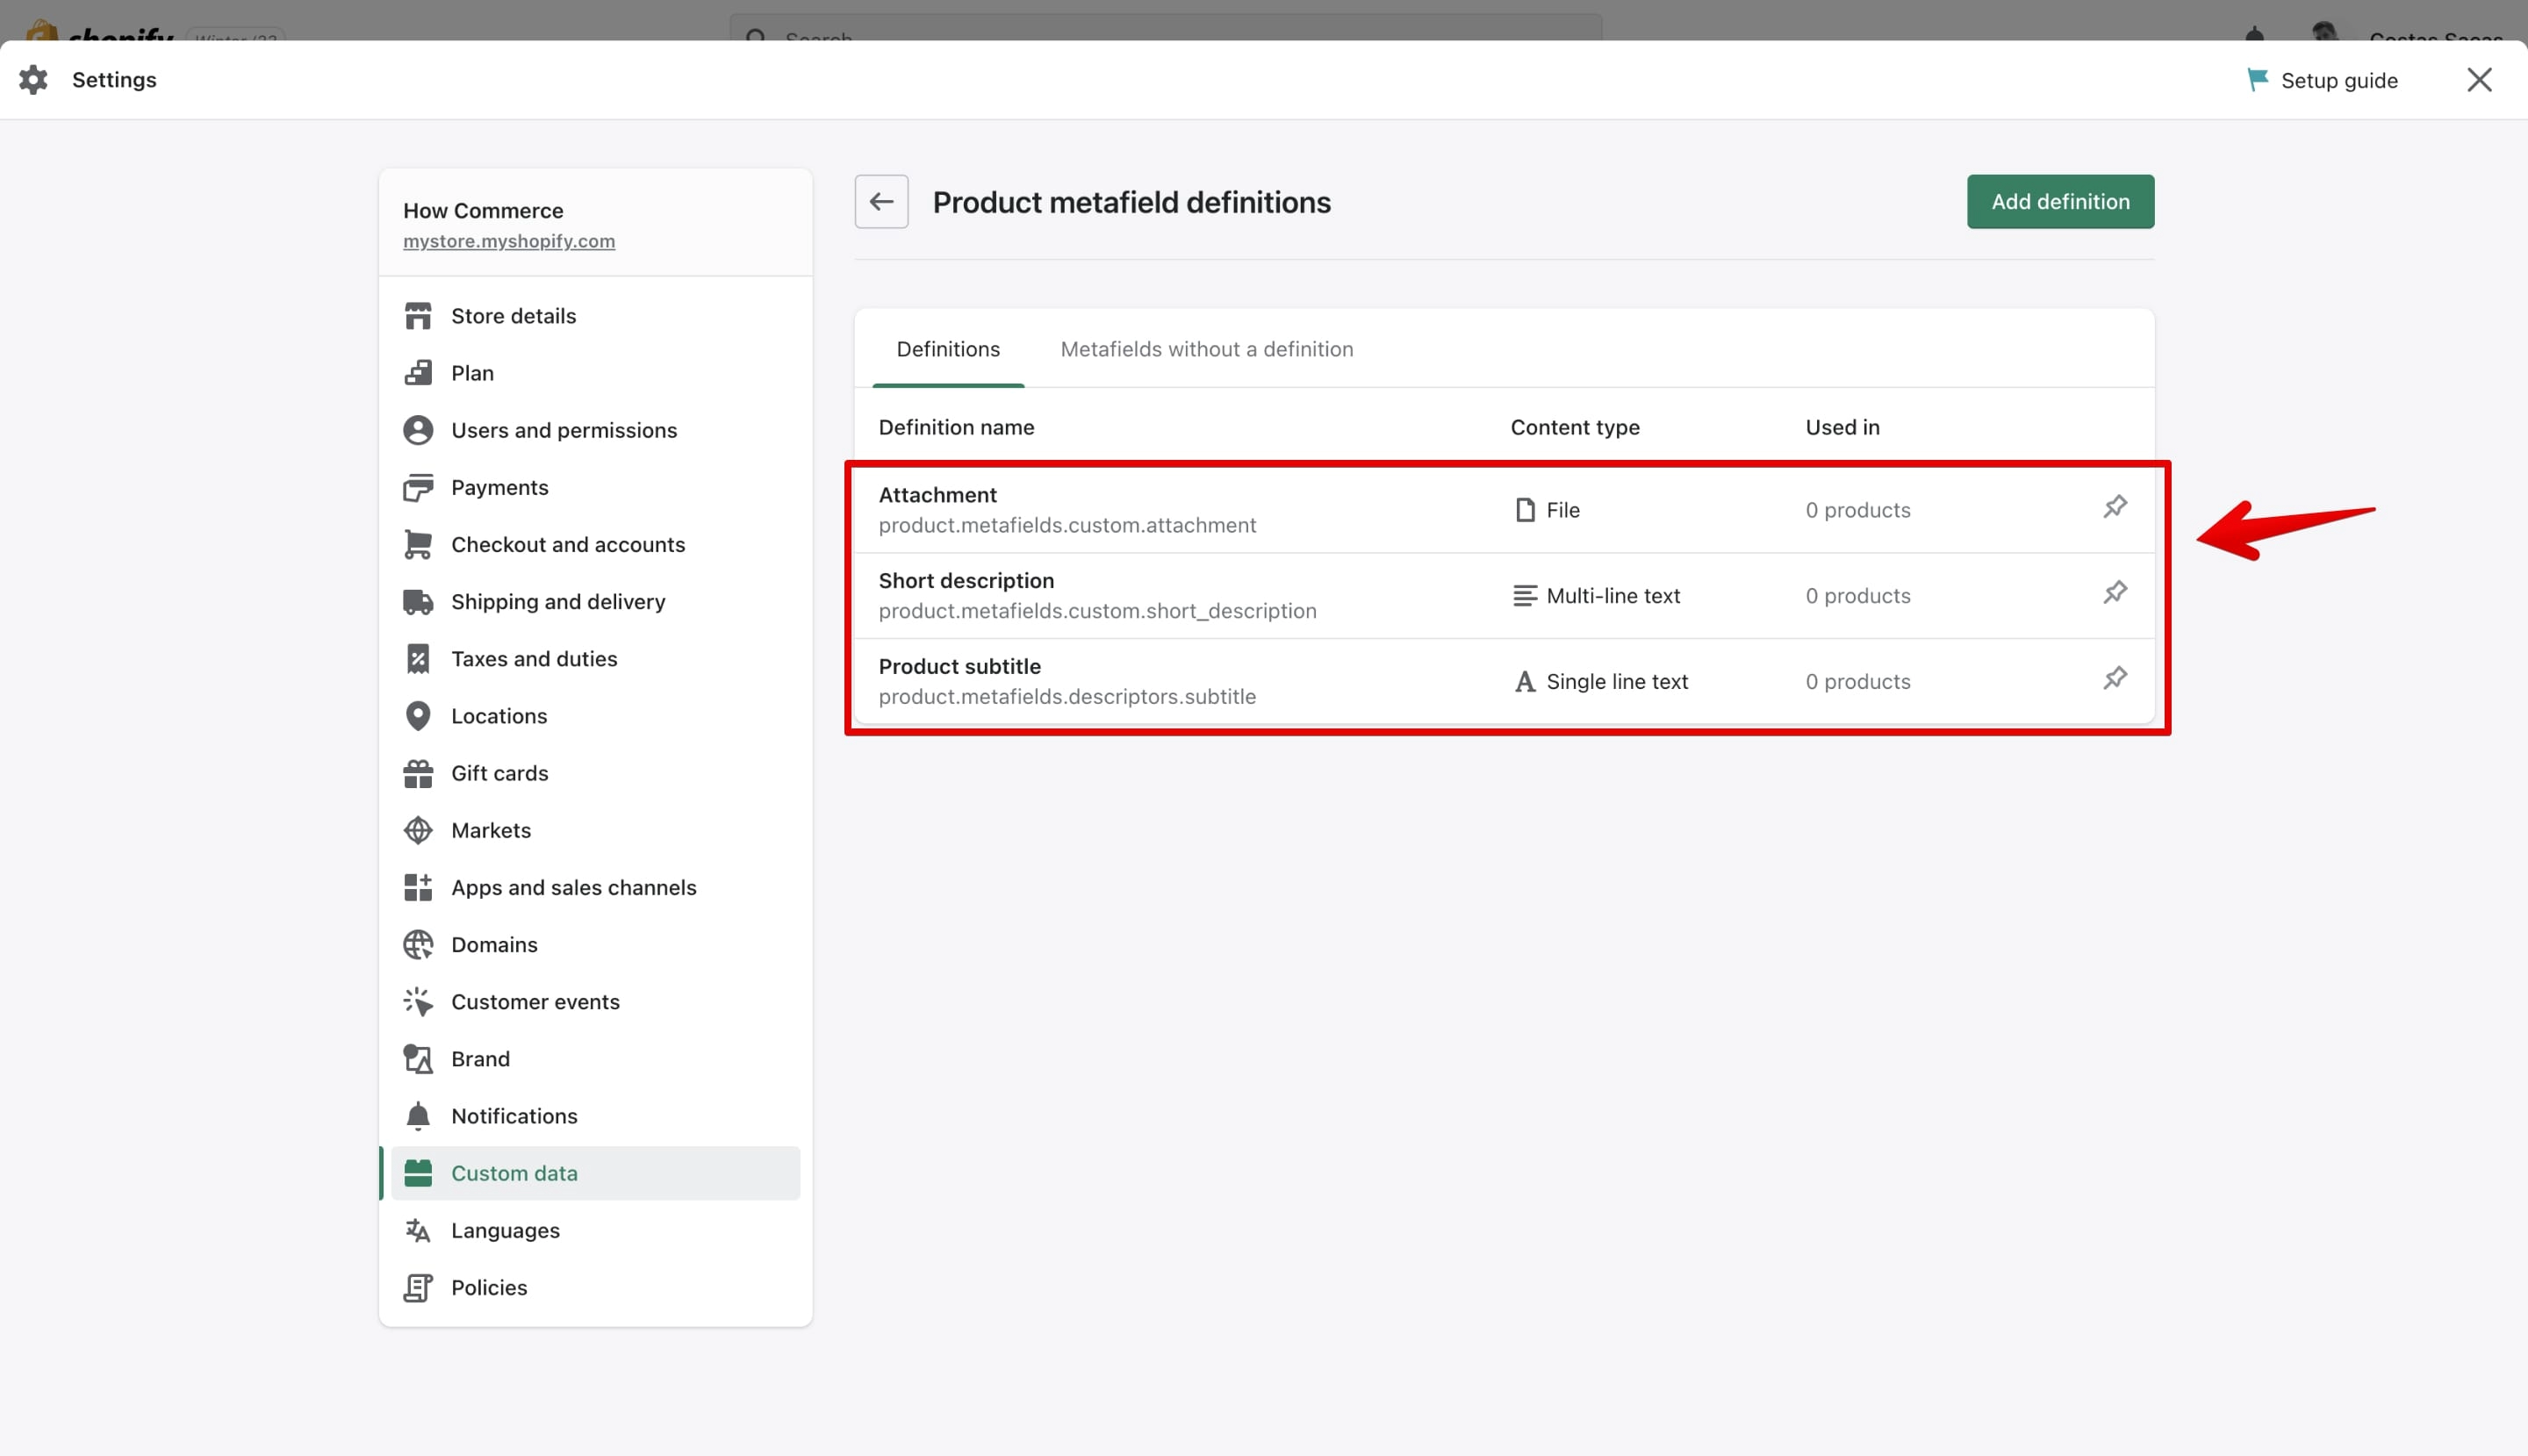Viewport: 2528px width, 1456px height.
Task: Open Gift cards settings
Action: [595, 773]
